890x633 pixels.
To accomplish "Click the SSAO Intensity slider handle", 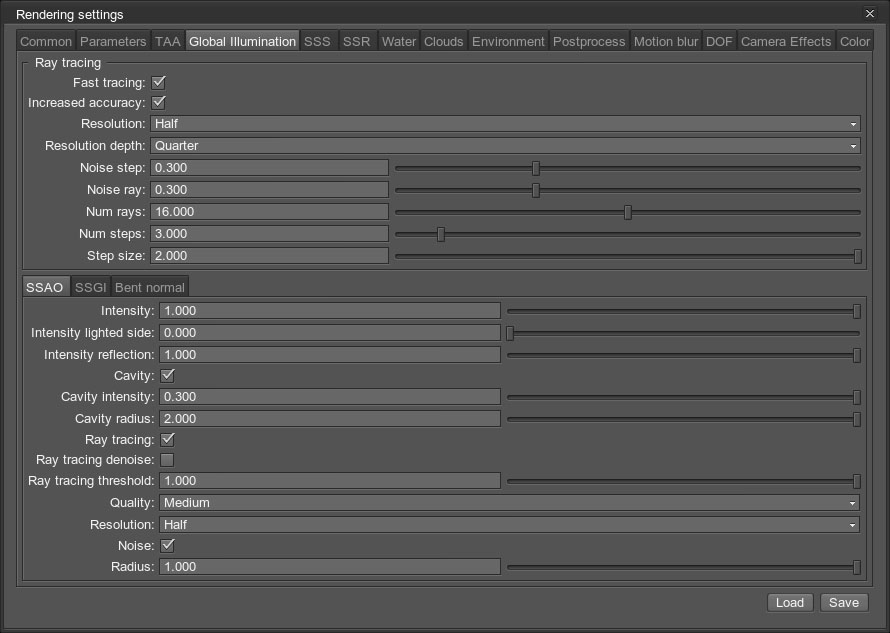I will pos(857,311).
